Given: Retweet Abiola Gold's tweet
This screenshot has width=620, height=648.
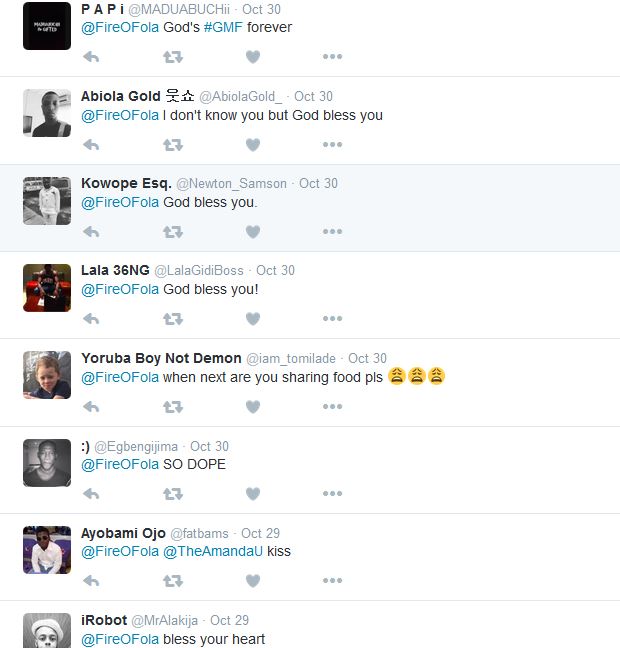Looking at the screenshot, I should tap(173, 145).
